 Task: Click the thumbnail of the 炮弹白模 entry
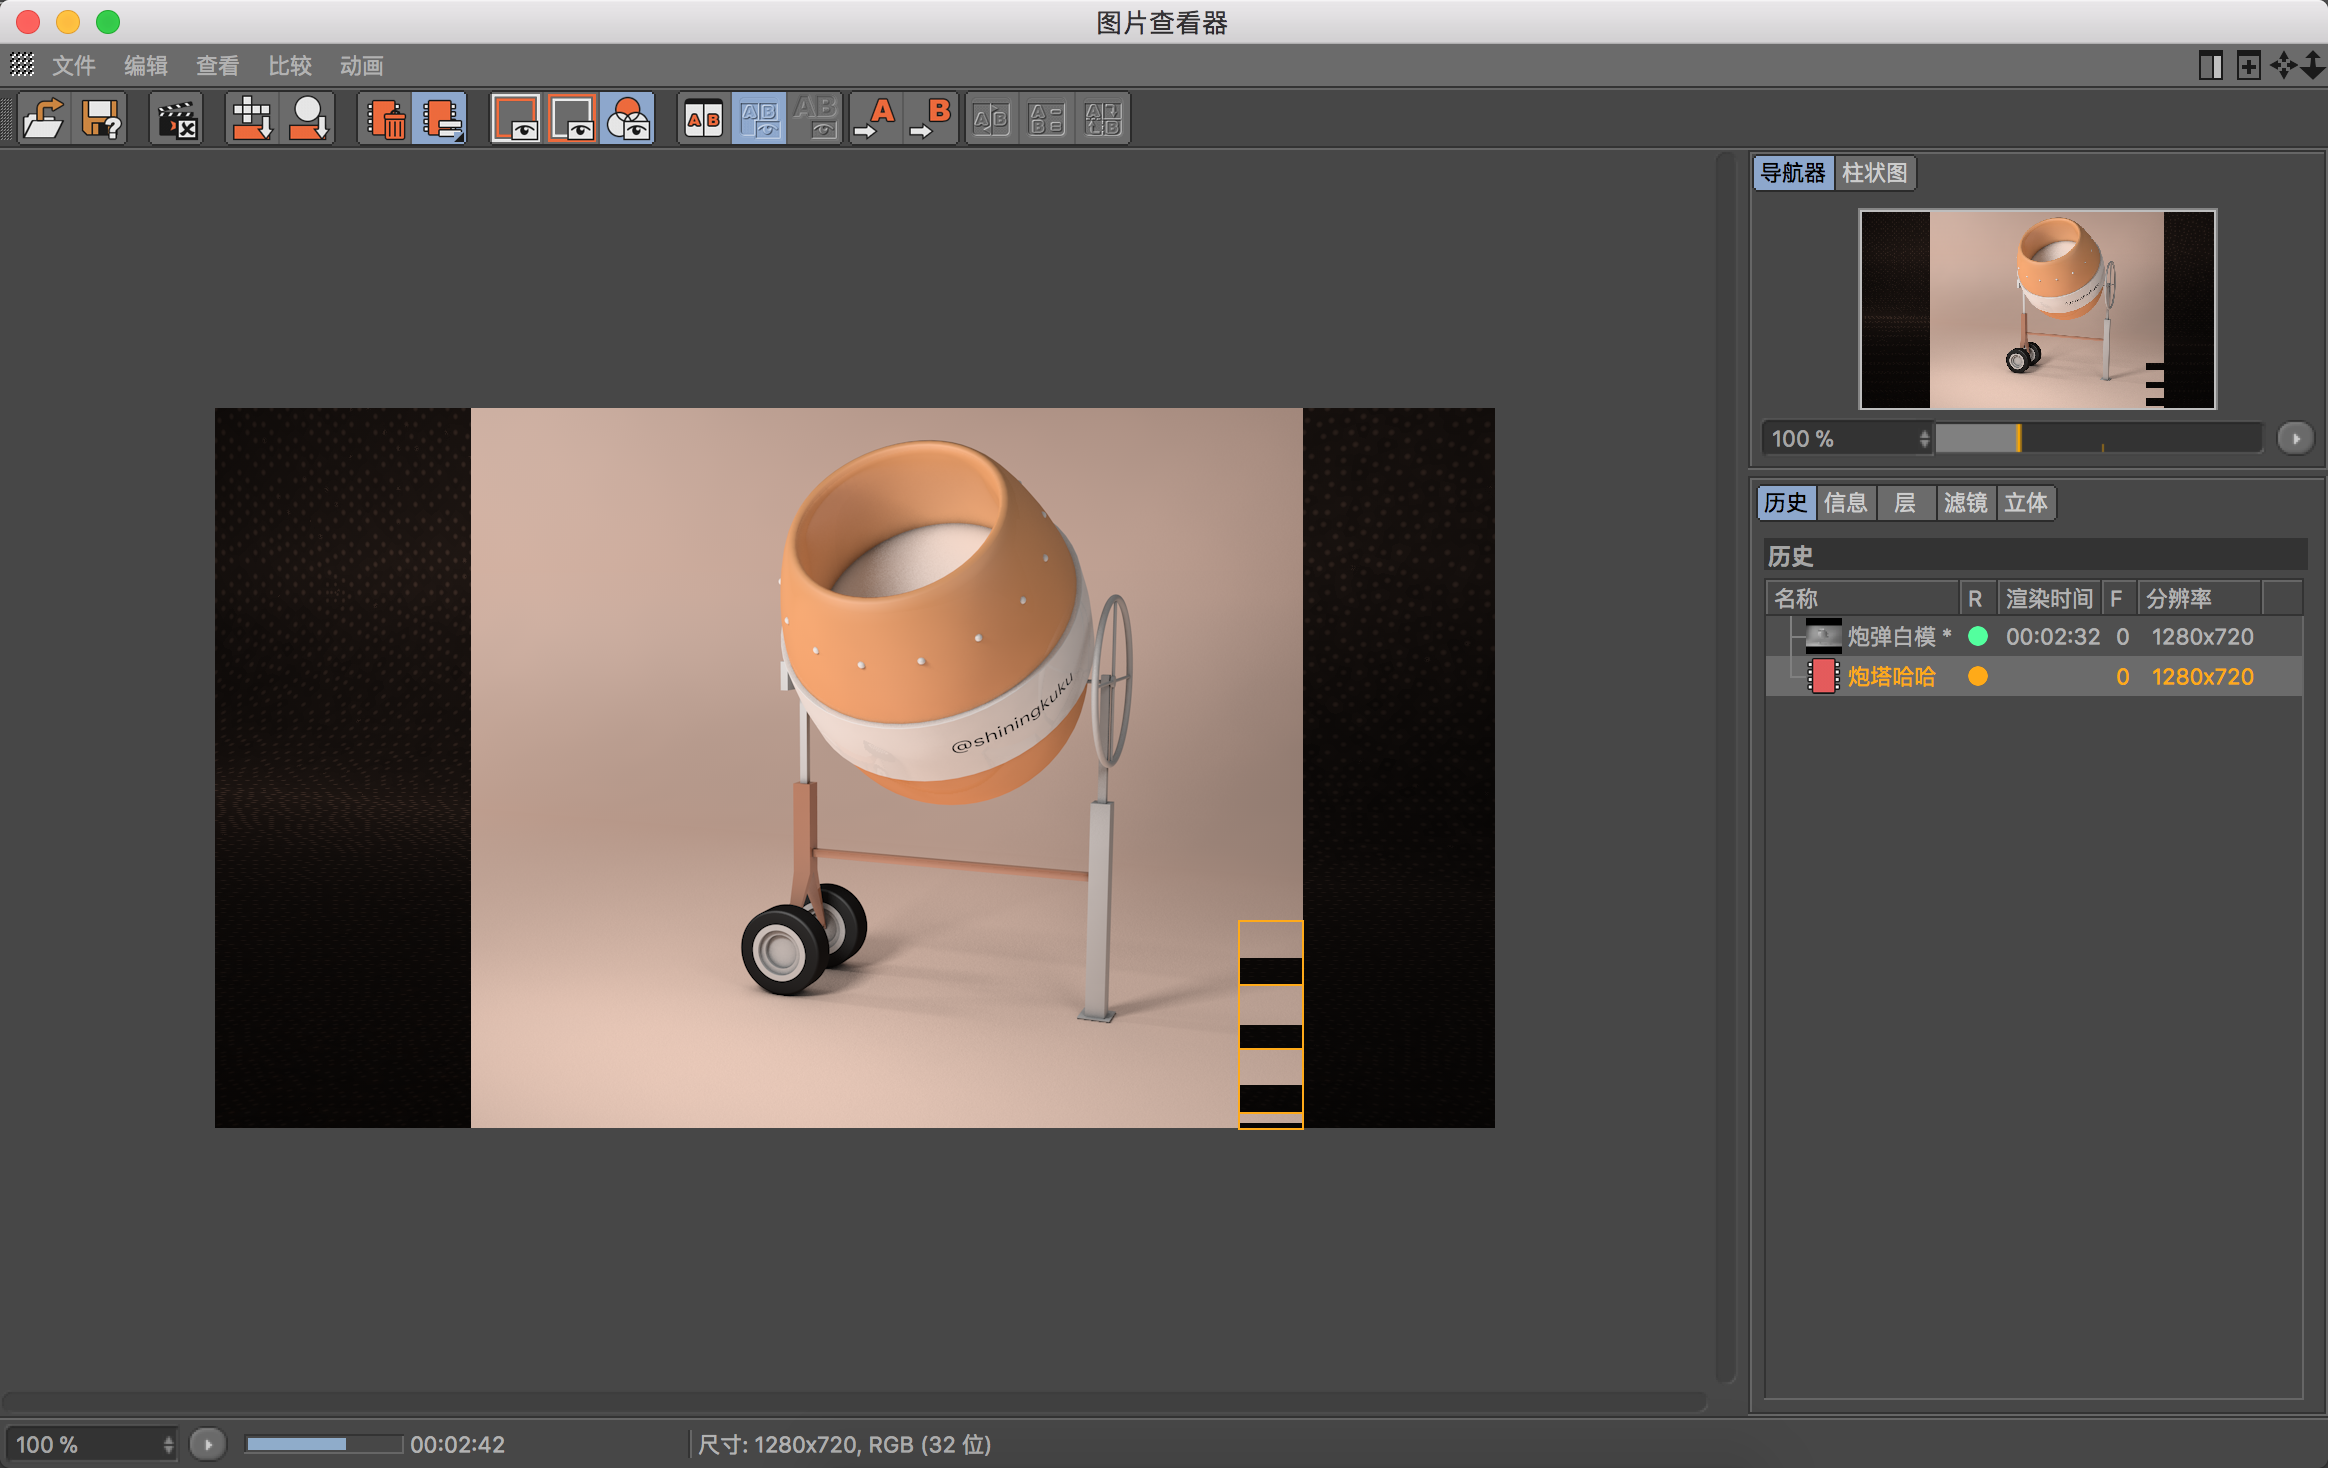[x=1823, y=636]
